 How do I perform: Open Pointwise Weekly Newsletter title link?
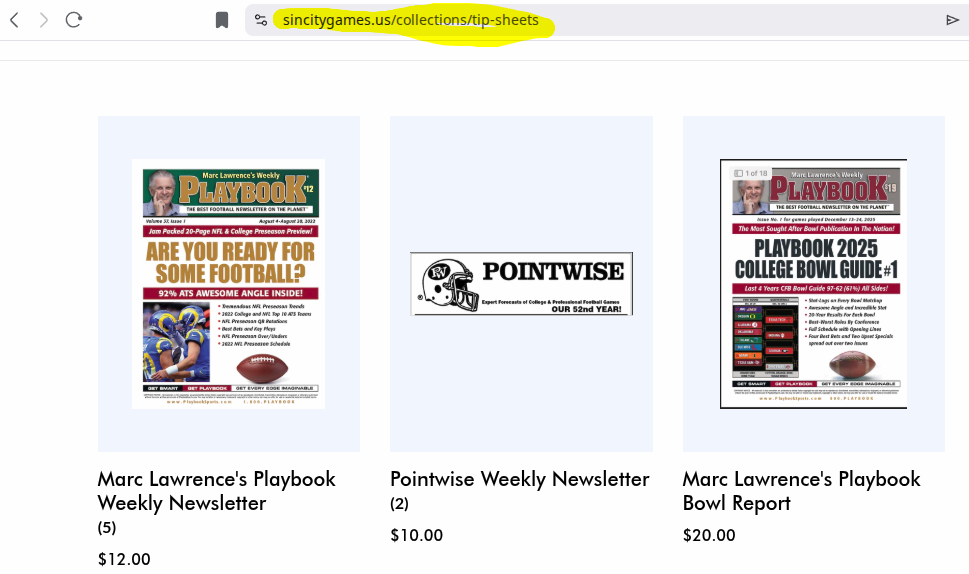point(519,479)
